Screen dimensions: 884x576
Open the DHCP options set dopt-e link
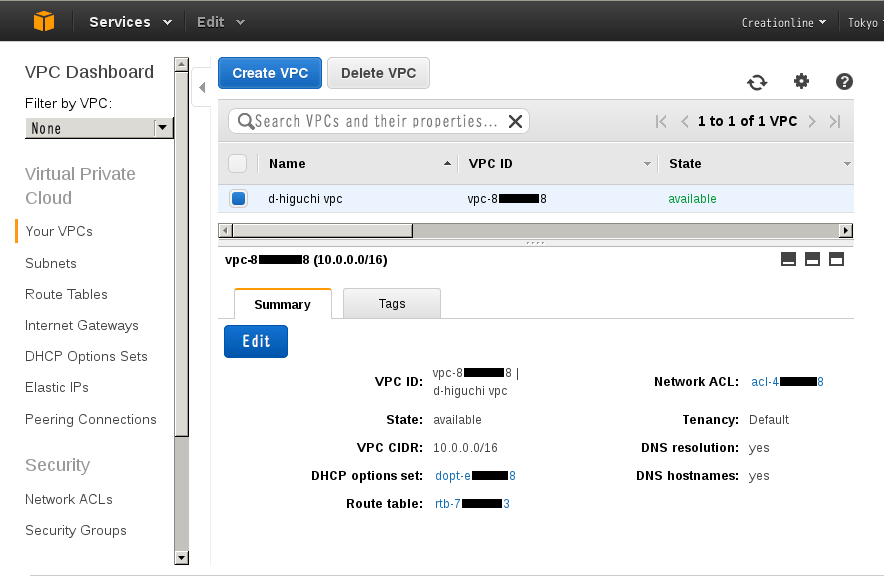[x=475, y=476]
